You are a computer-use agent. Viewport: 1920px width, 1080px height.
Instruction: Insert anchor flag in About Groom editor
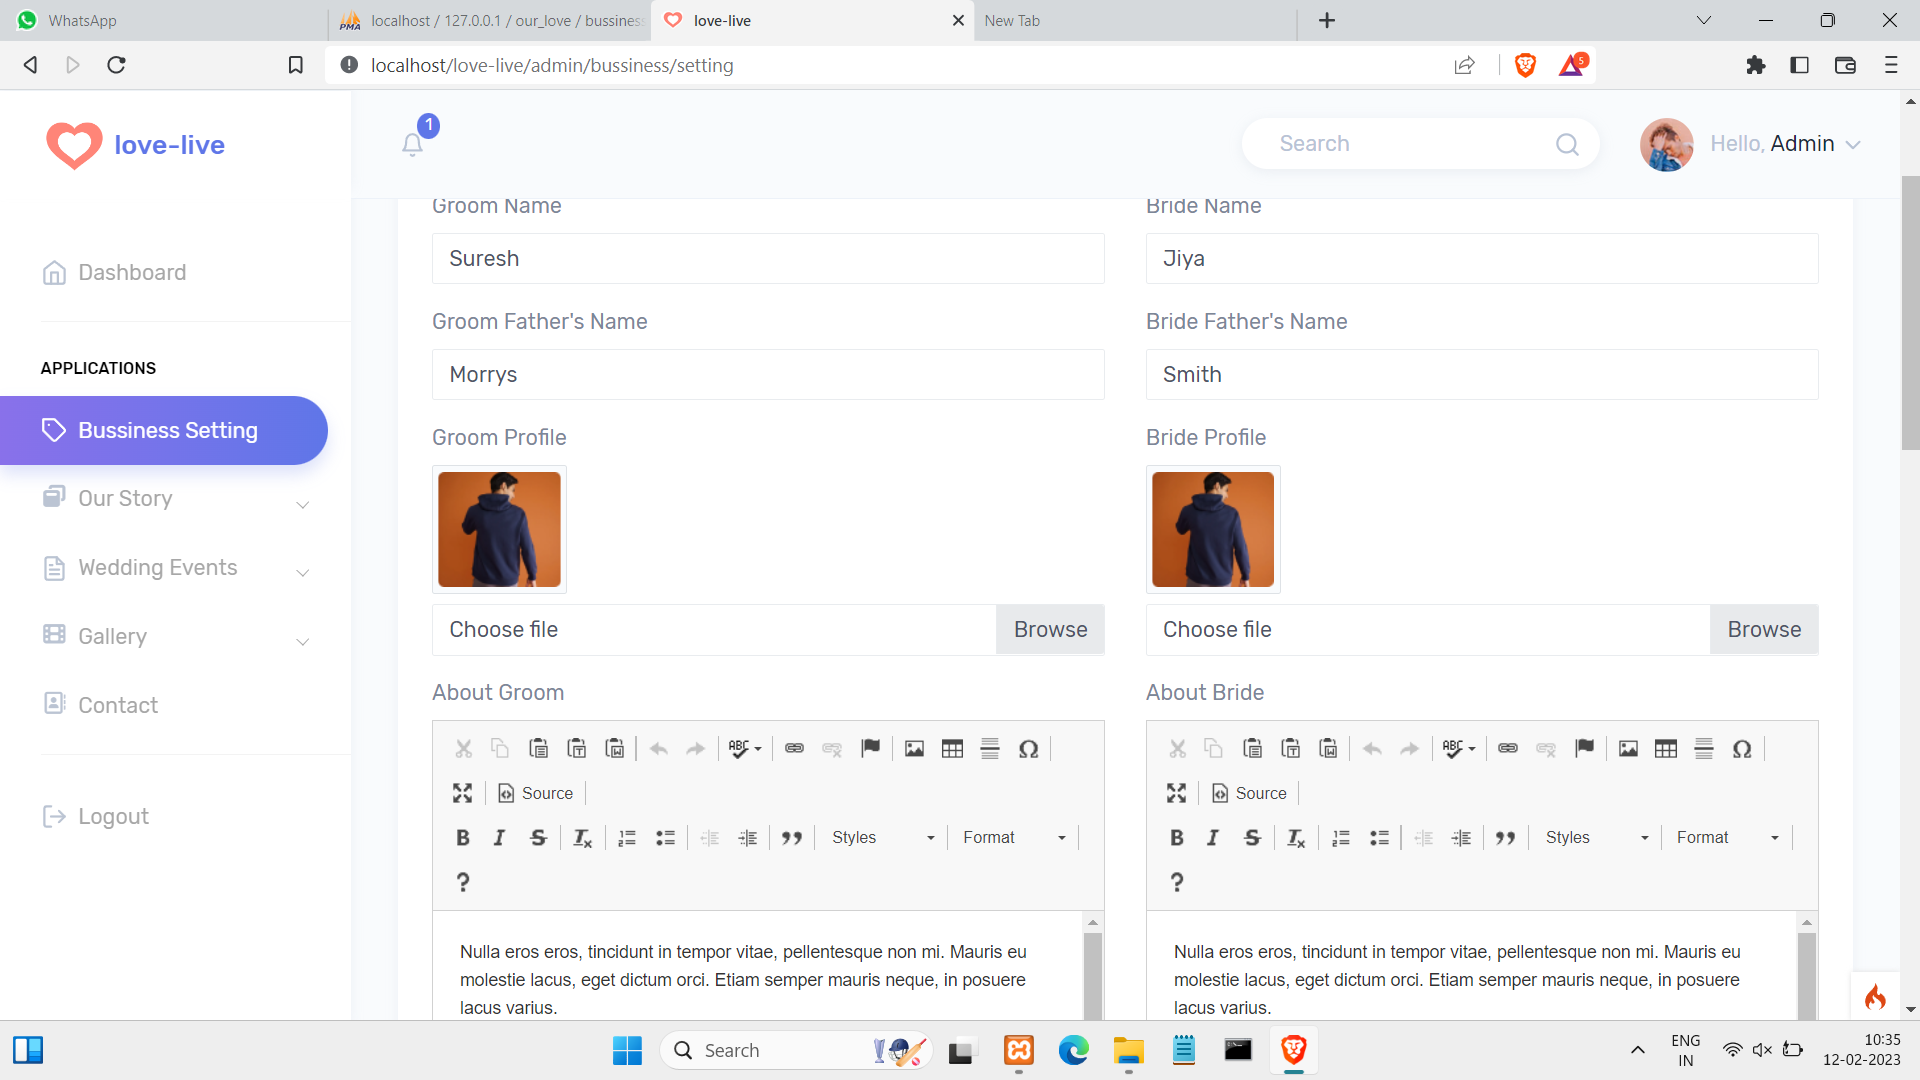(871, 749)
